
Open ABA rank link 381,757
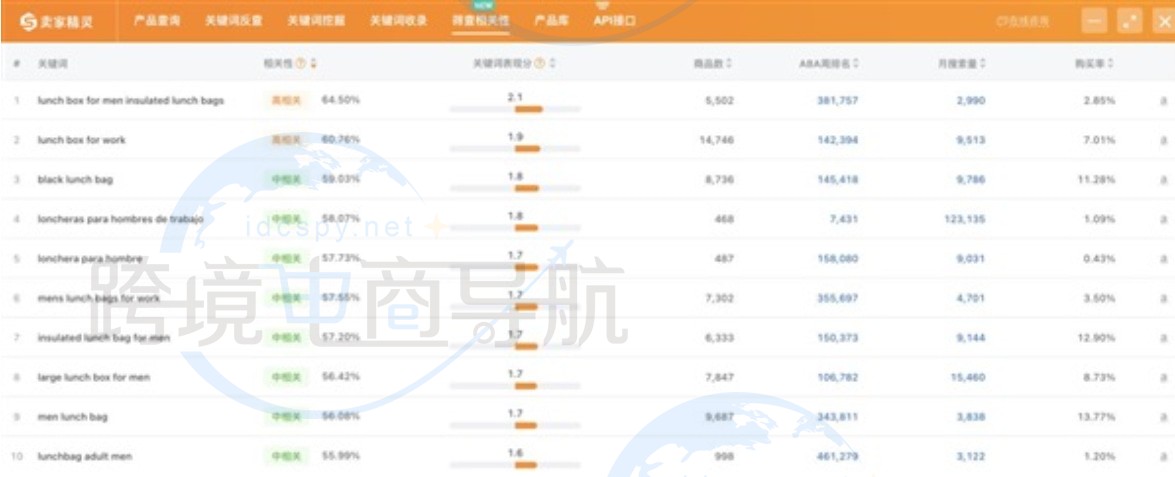point(836,101)
